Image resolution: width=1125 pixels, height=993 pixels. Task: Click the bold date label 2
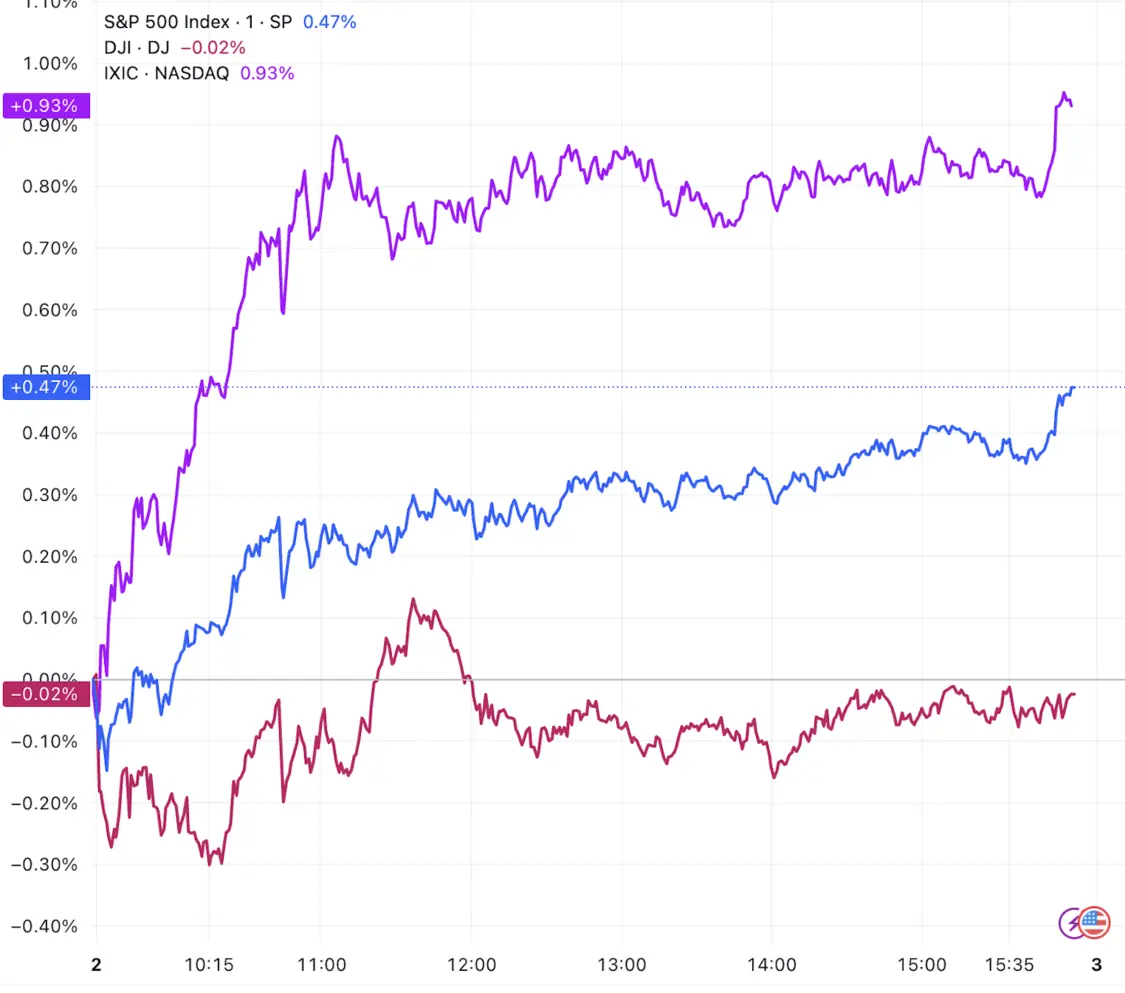click(x=96, y=966)
